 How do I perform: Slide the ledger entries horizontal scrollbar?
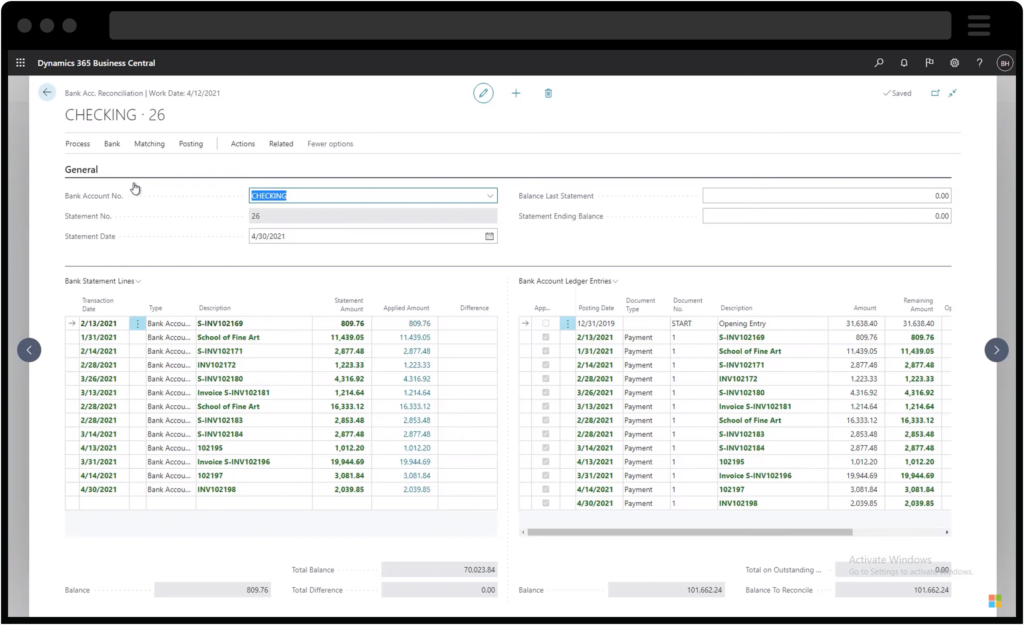tap(690, 532)
